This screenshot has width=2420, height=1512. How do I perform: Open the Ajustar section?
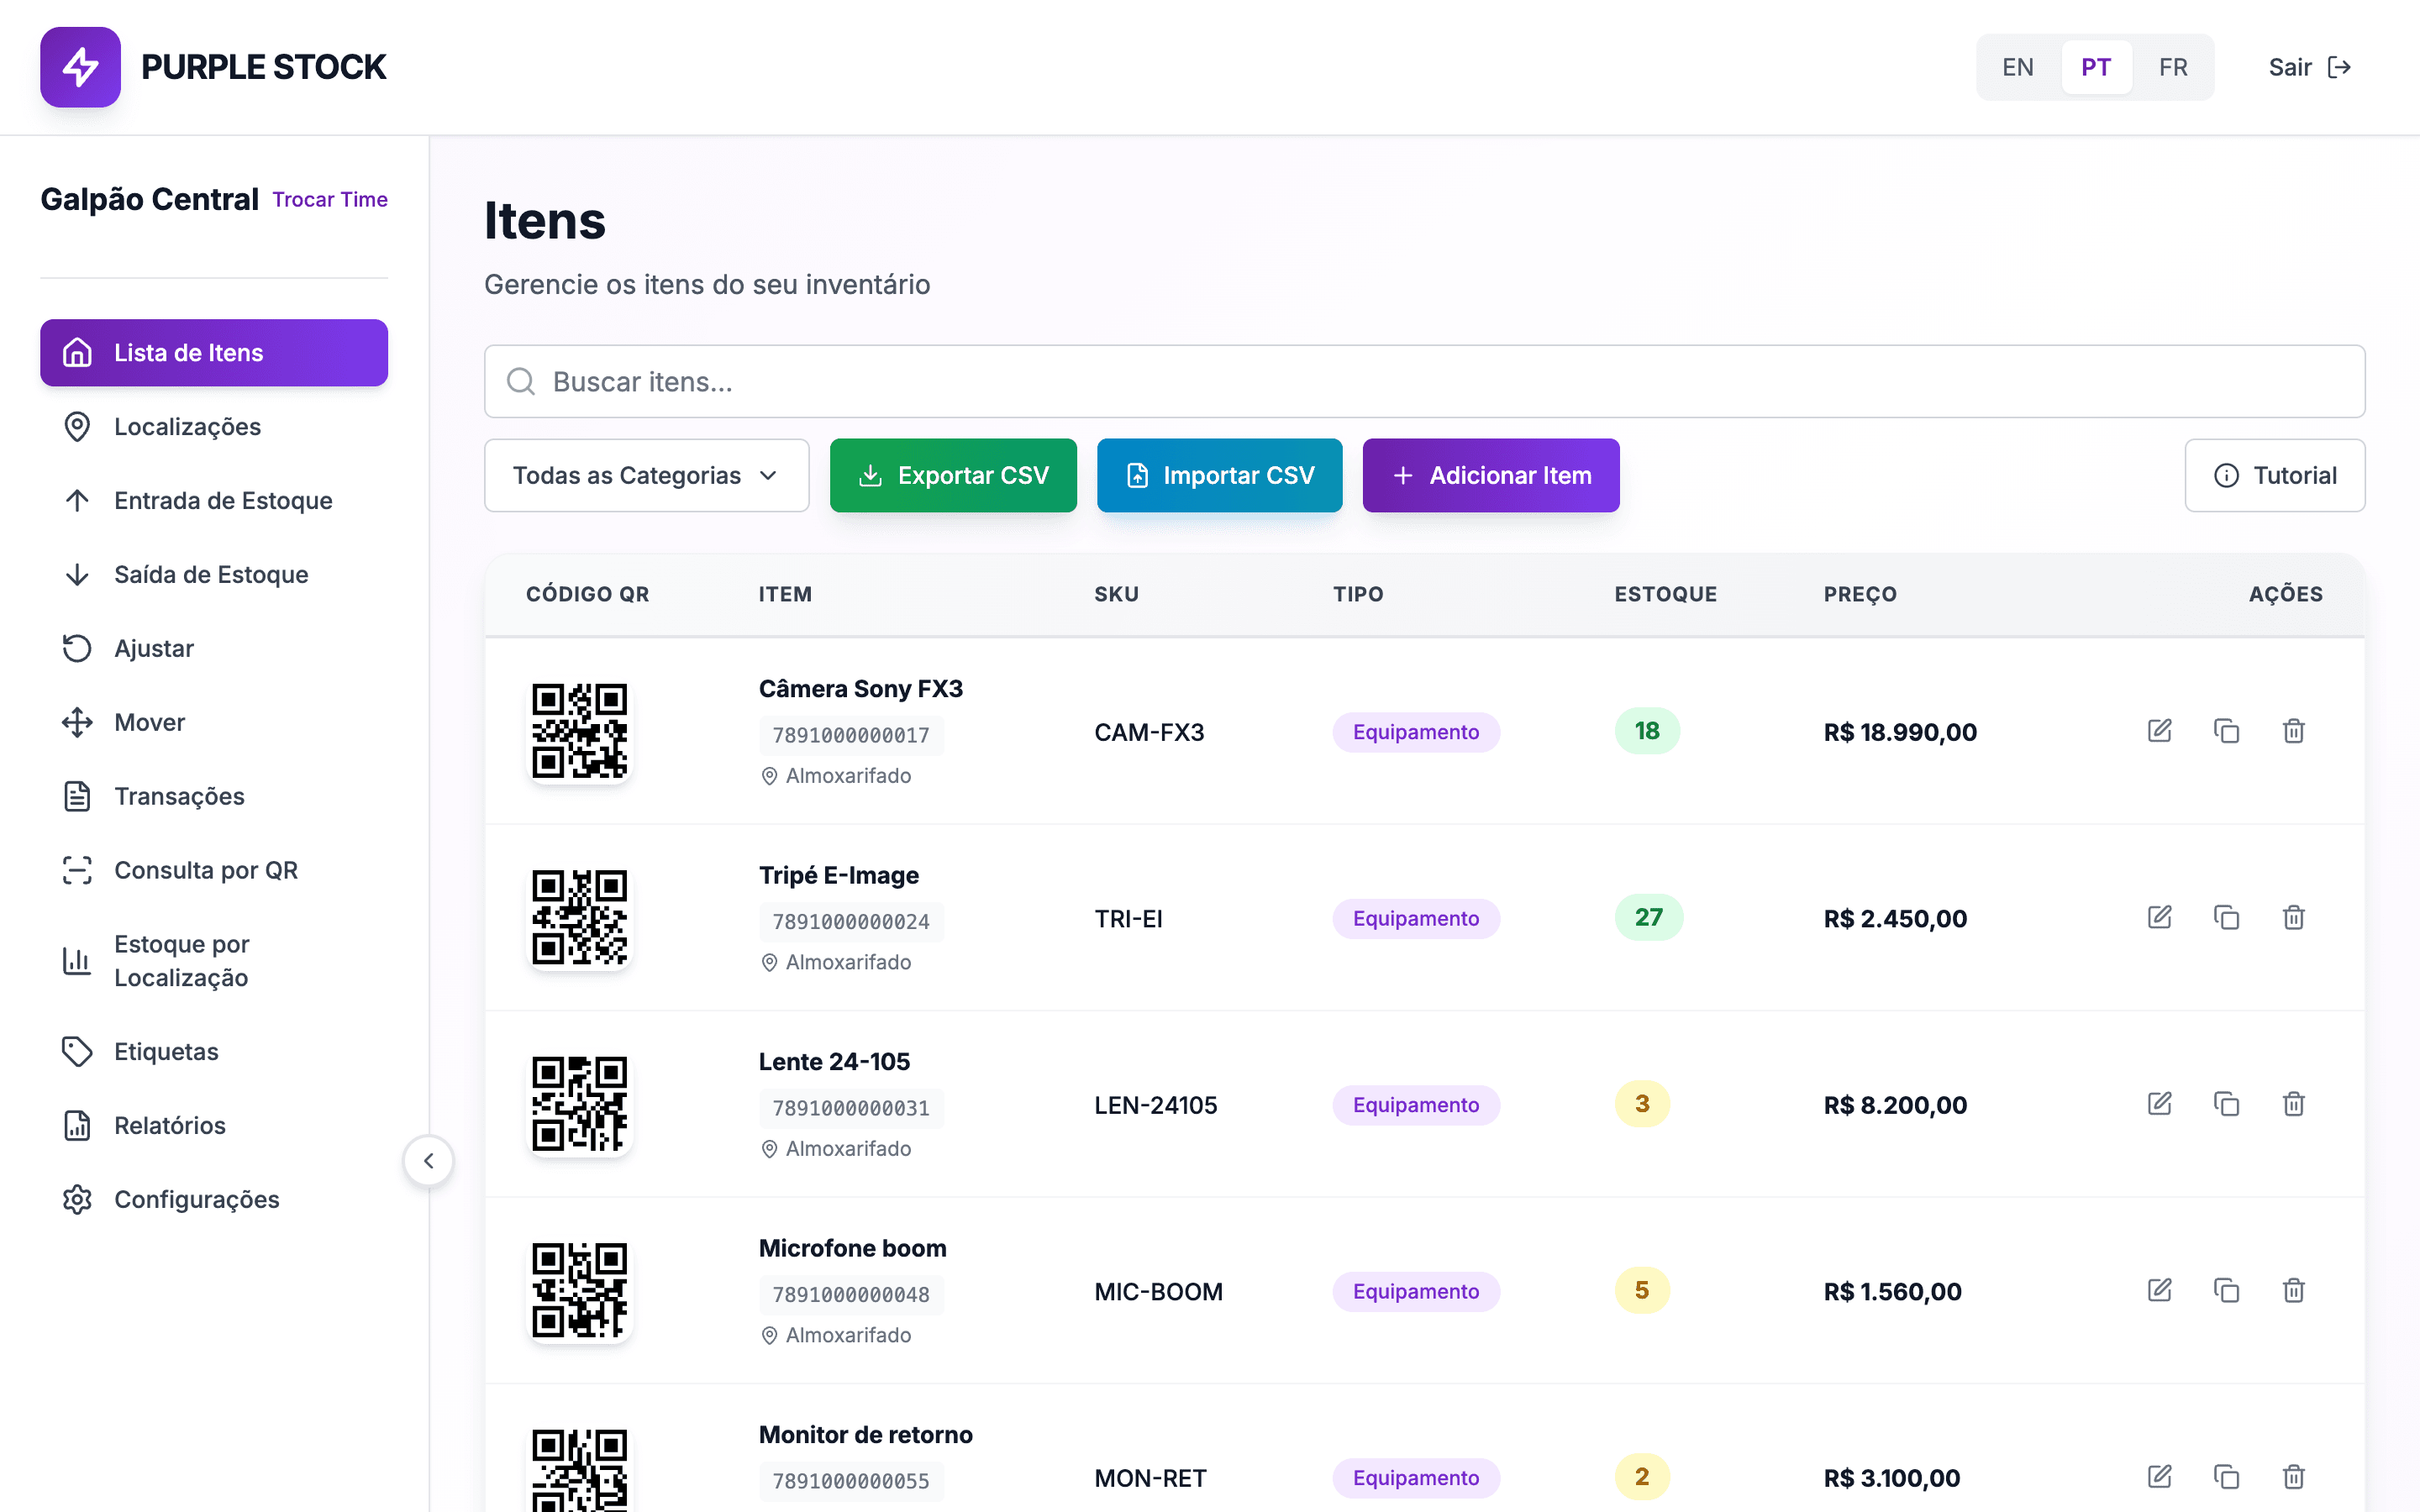[x=214, y=649]
